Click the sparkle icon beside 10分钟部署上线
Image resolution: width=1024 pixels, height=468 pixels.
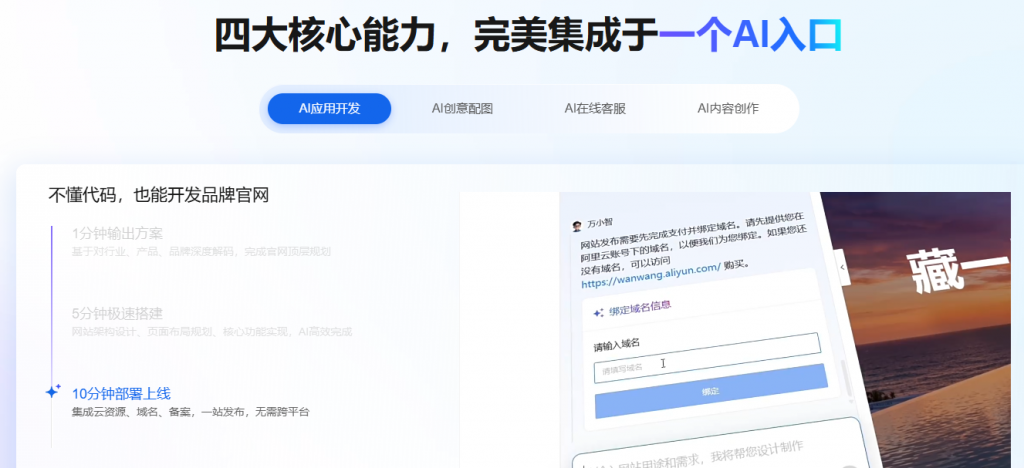[53, 392]
